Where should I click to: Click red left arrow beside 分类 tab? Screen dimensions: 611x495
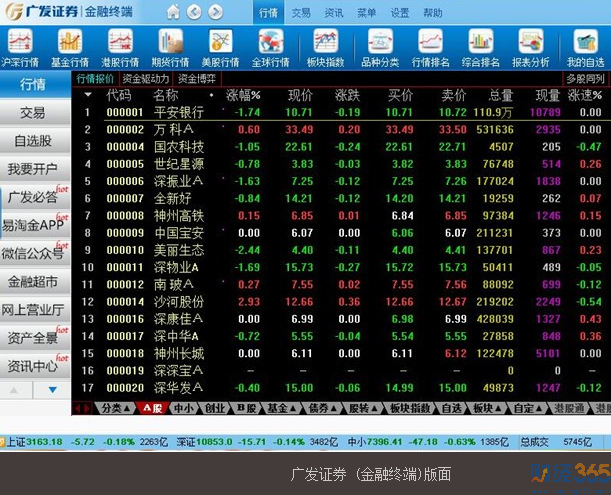(x=77, y=408)
